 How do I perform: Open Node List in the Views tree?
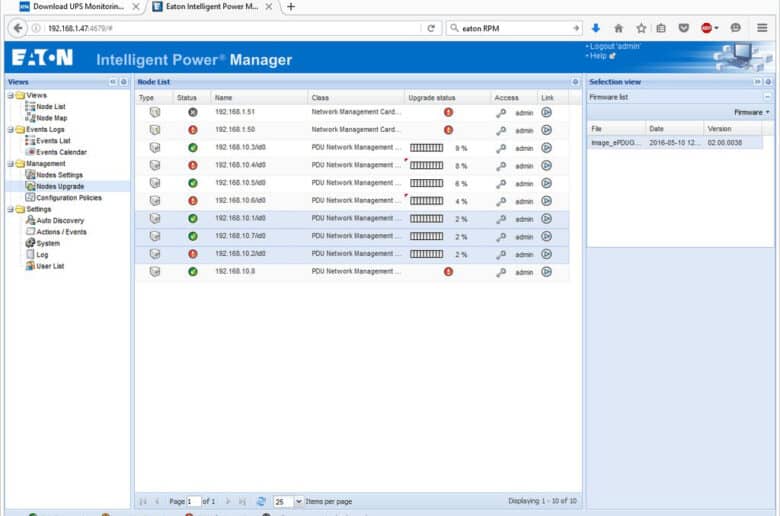51,106
